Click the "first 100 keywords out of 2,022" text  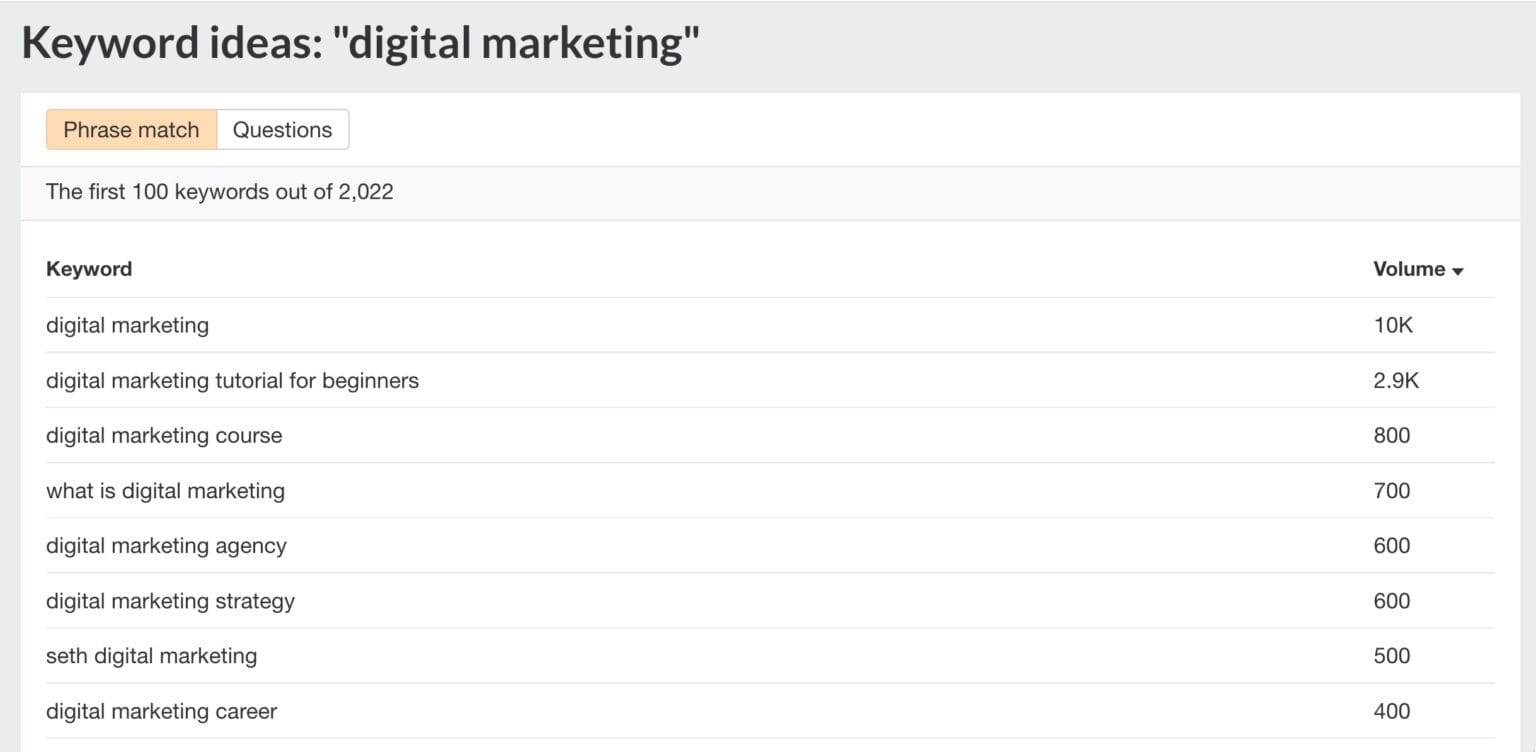point(219,191)
